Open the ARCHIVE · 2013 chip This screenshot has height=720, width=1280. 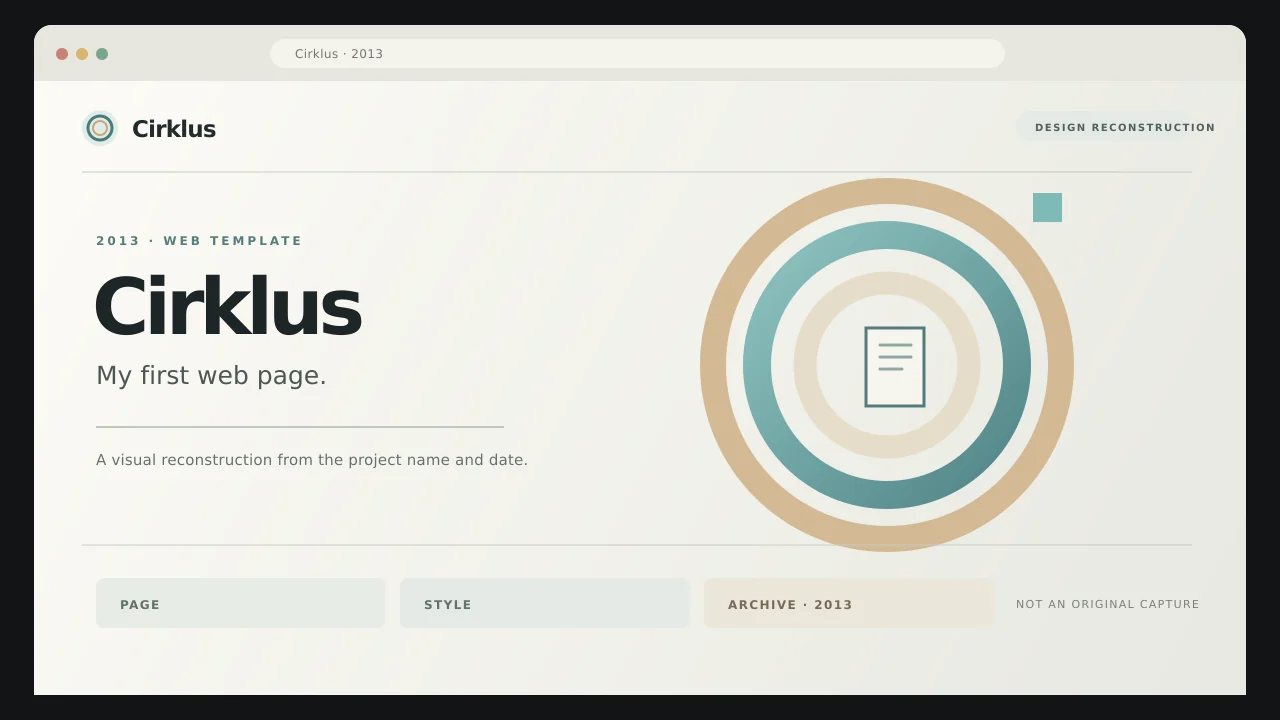coord(849,603)
